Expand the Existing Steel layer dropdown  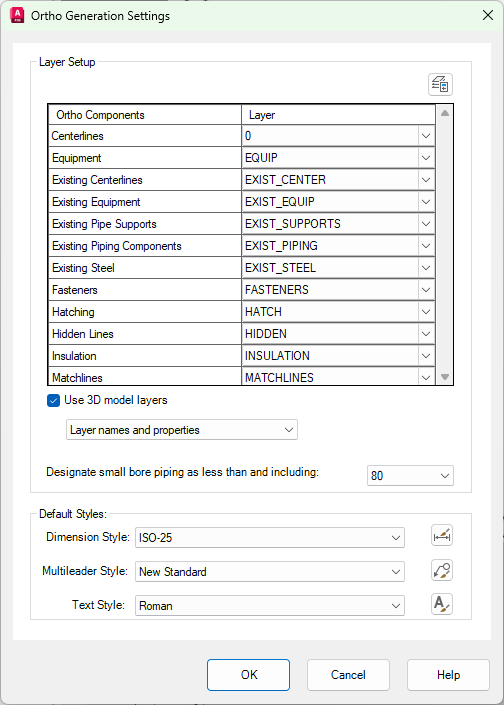[426, 268]
